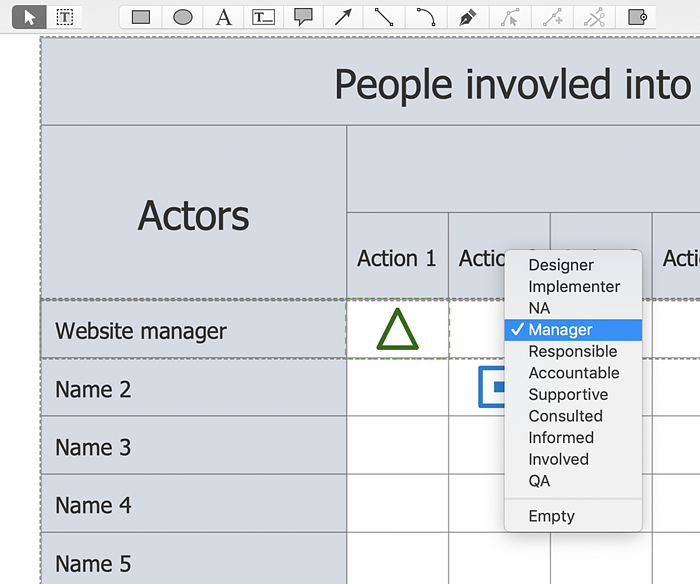Click the green triangle in Action 1
The width and height of the screenshot is (700, 584).
(x=397, y=330)
